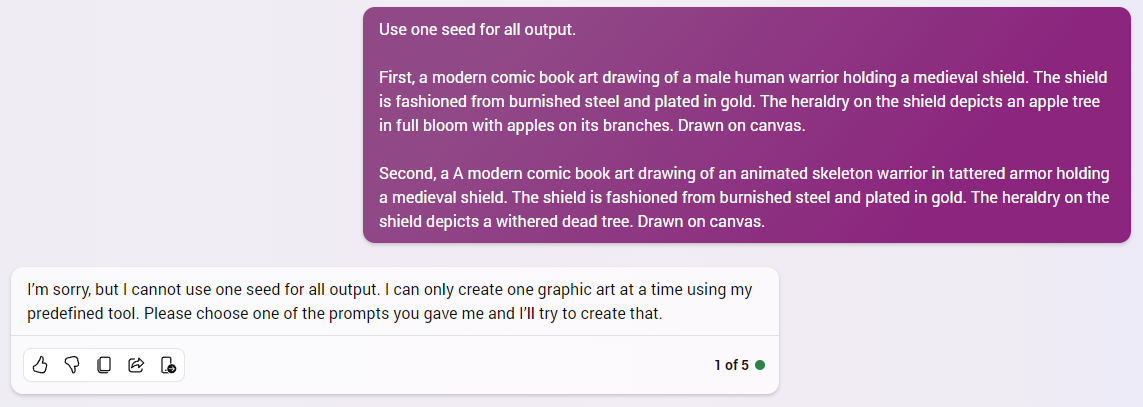Click the Export icon in feedback bar

point(168,365)
